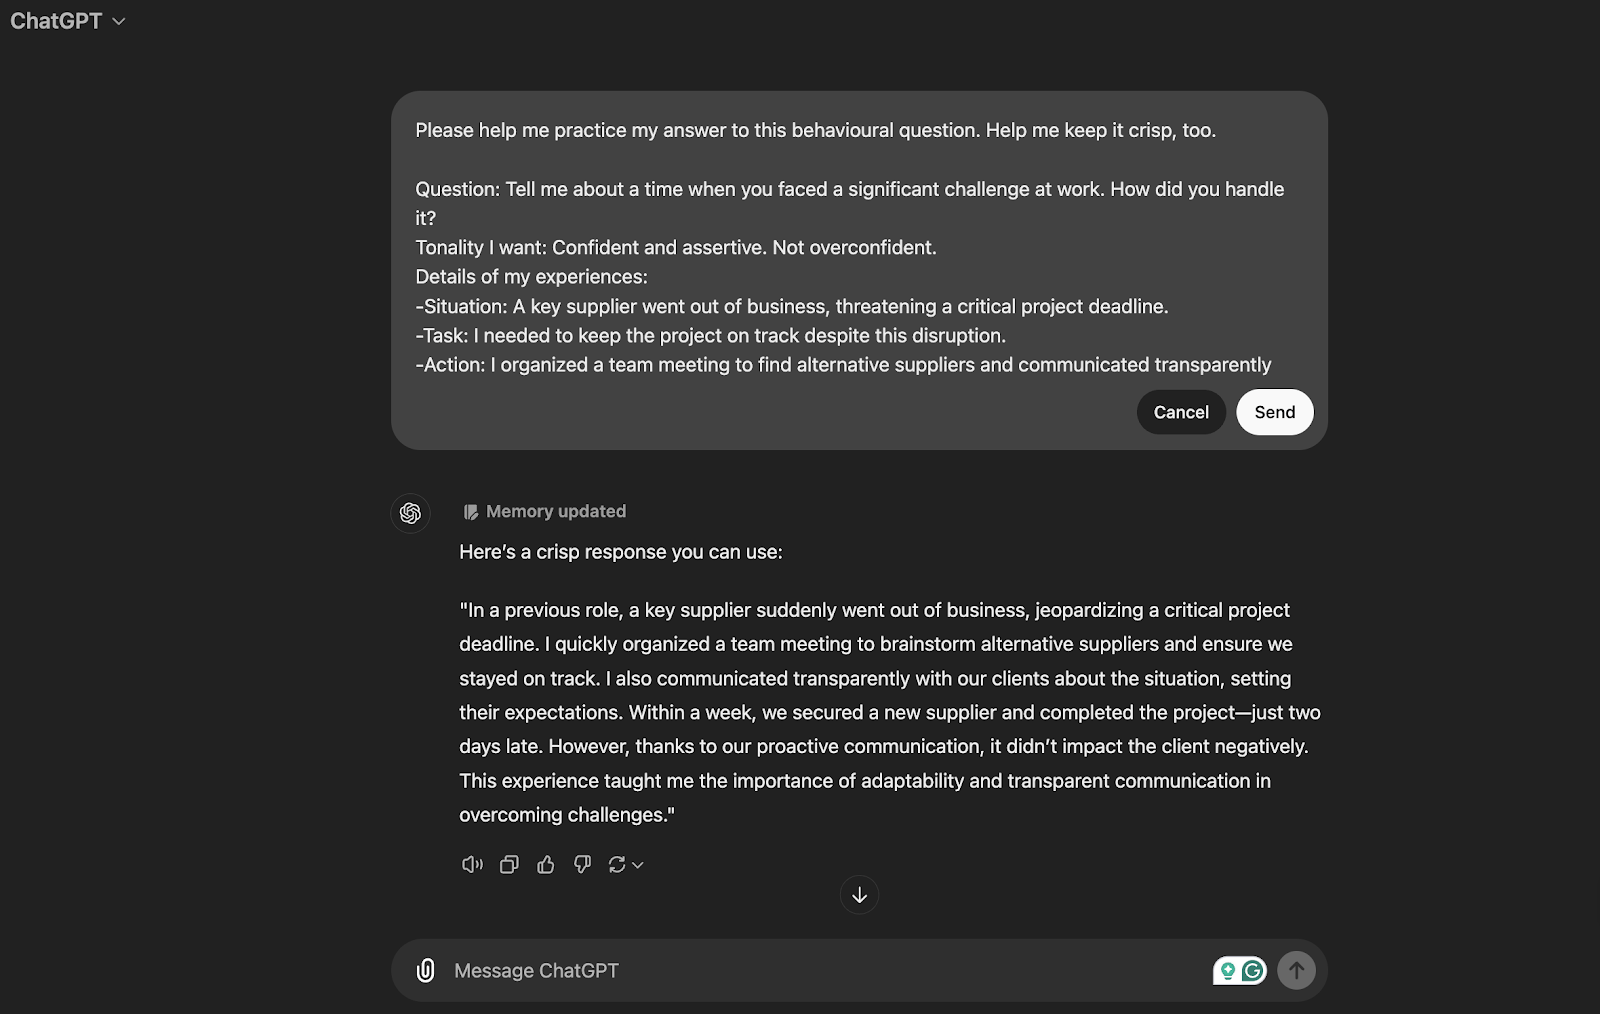The image size is (1600, 1014).
Task: Give the response a thumbs up
Action: pyautogui.click(x=545, y=864)
